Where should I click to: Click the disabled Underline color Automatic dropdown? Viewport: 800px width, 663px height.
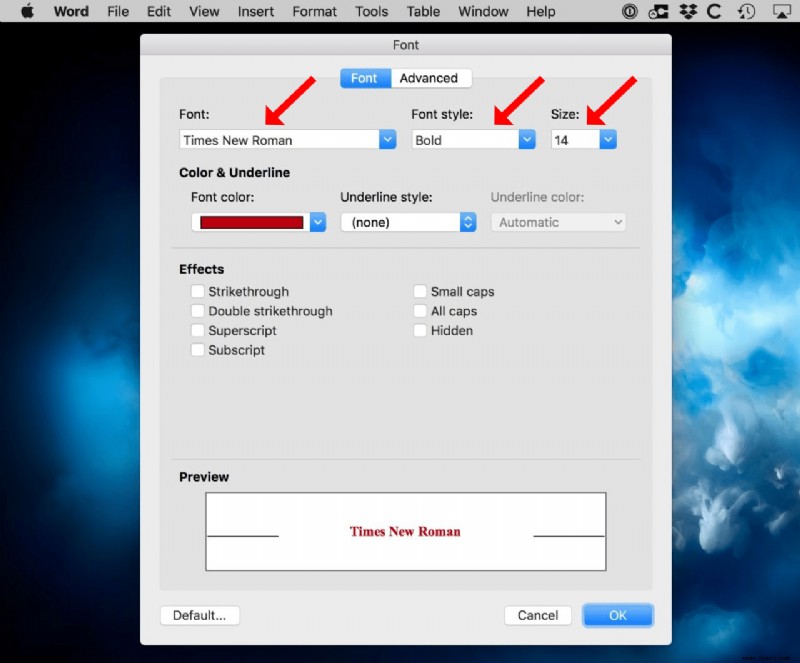pyautogui.click(x=558, y=222)
